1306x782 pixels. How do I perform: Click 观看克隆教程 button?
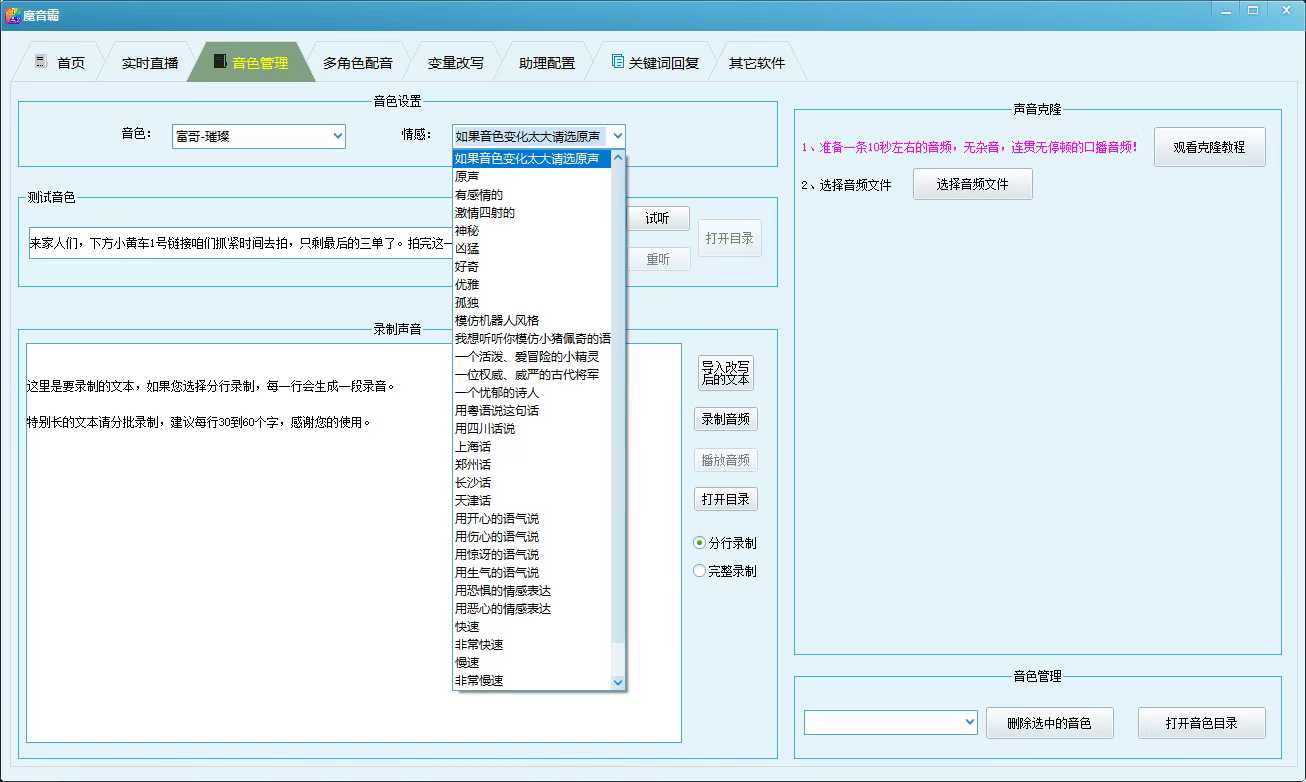click(1210, 147)
